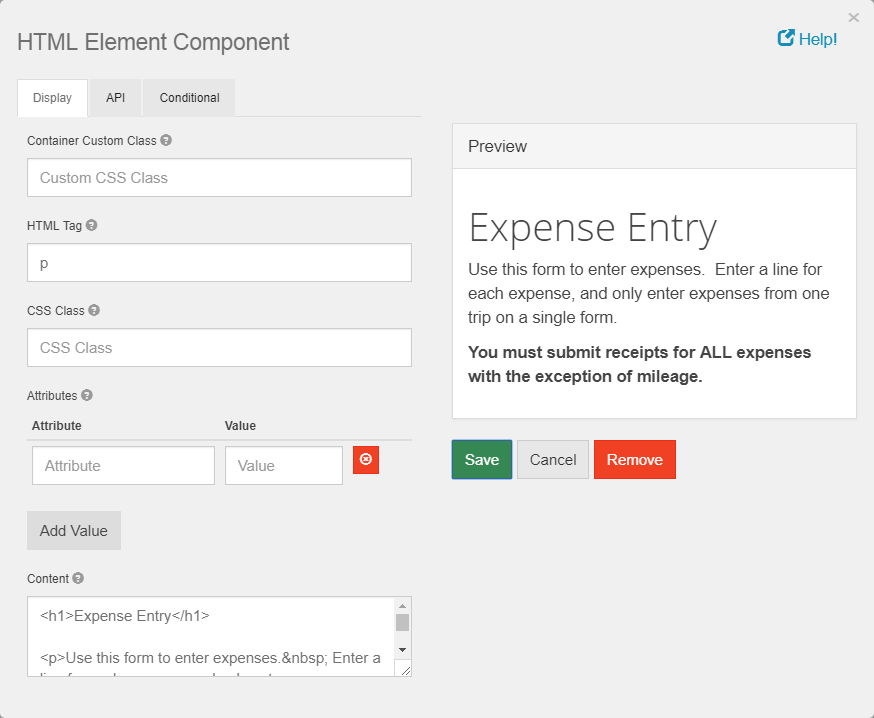Remove the attribute row with red icon
Screen dimensions: 874x718
point(365,460)
